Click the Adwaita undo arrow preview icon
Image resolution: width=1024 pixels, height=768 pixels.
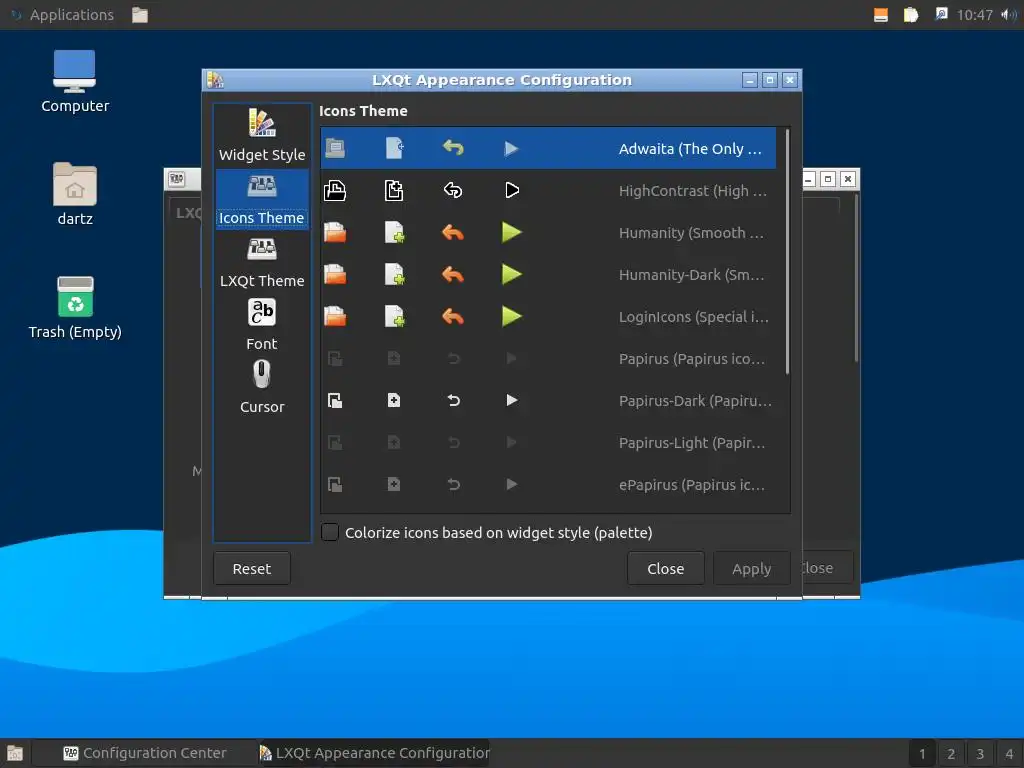coord(453,148)
